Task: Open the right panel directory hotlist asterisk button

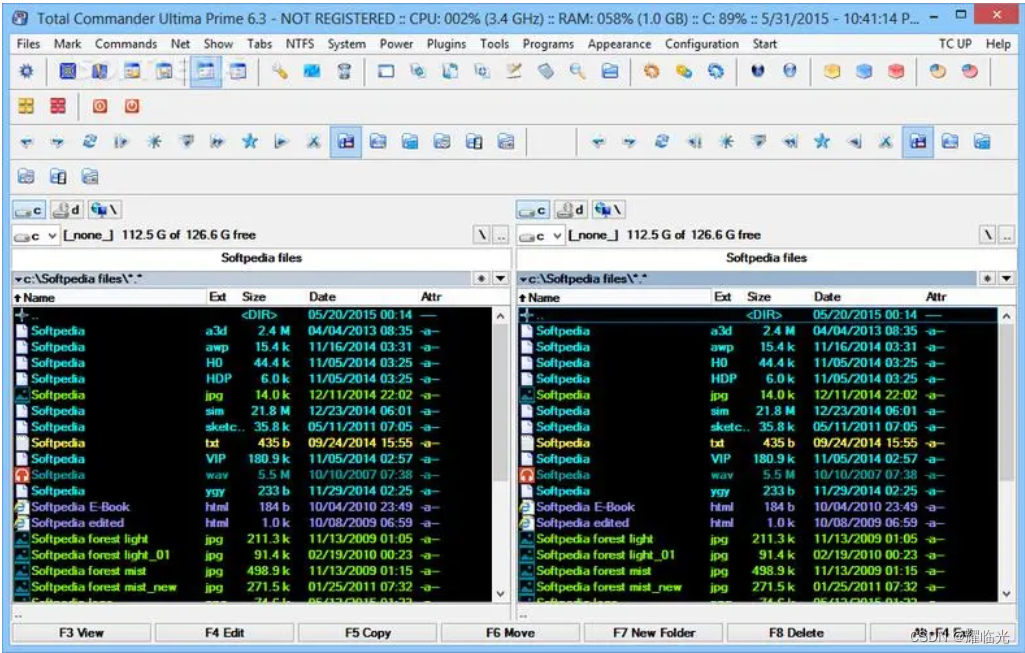Action: [x=987, y=278]
